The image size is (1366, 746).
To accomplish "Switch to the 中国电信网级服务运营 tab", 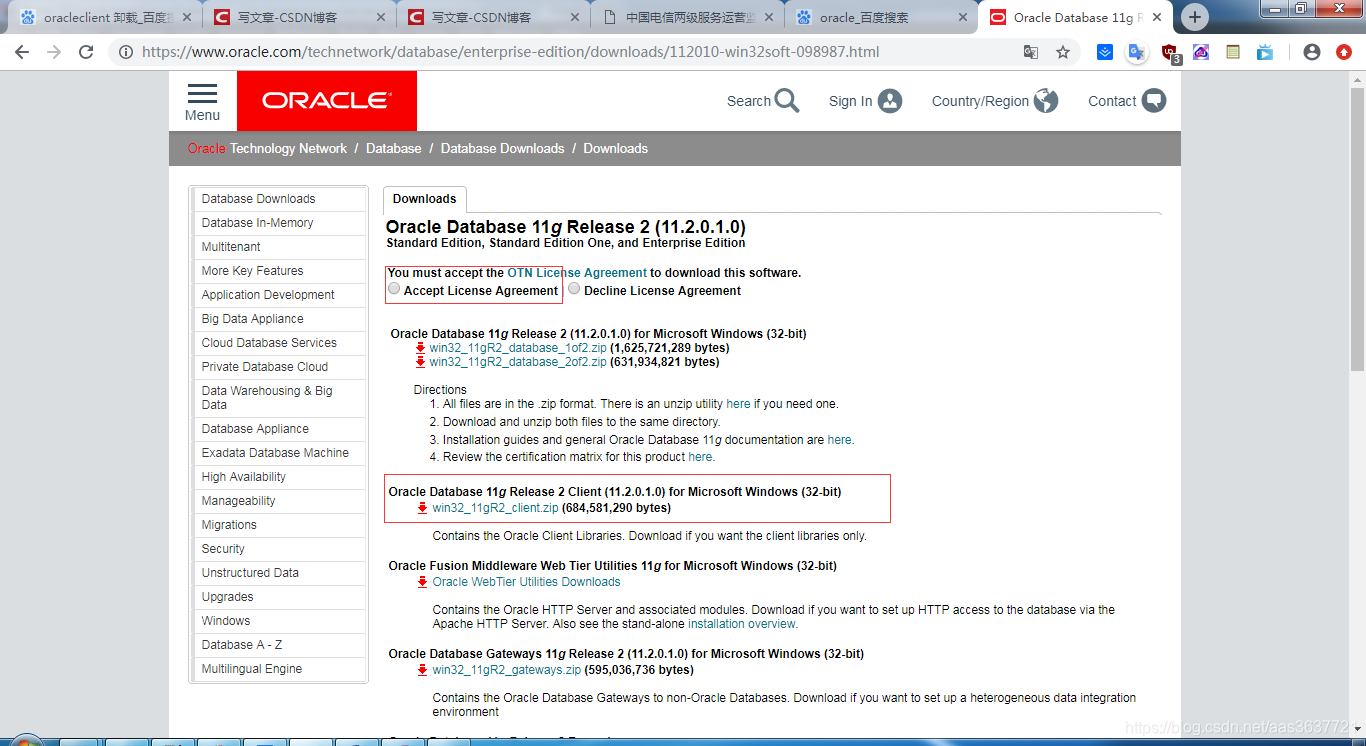I will click(x=689, y=17).
